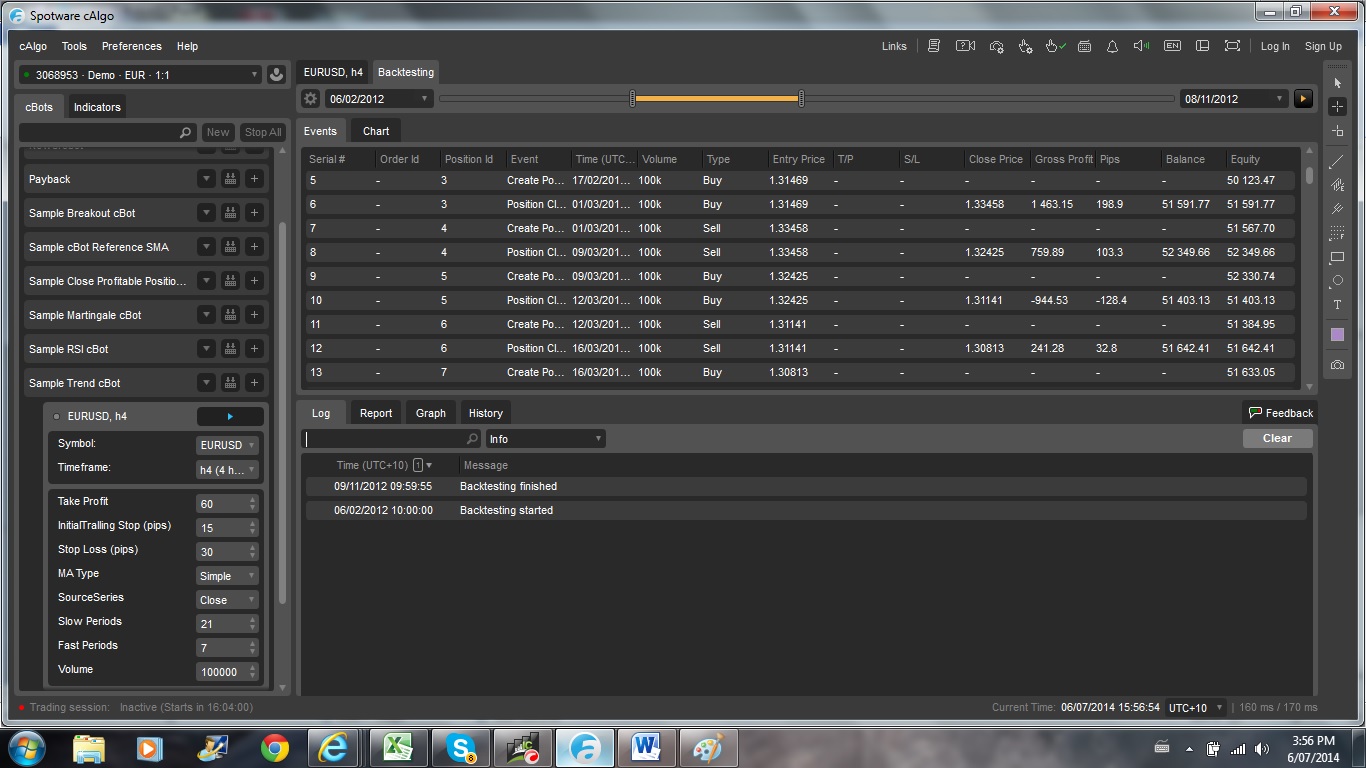The width and height of the screenshot is (1366, 768).
Task: Open the calendar icon in top toolbar
Action: pyautogui.click(x=1084, y=46)
